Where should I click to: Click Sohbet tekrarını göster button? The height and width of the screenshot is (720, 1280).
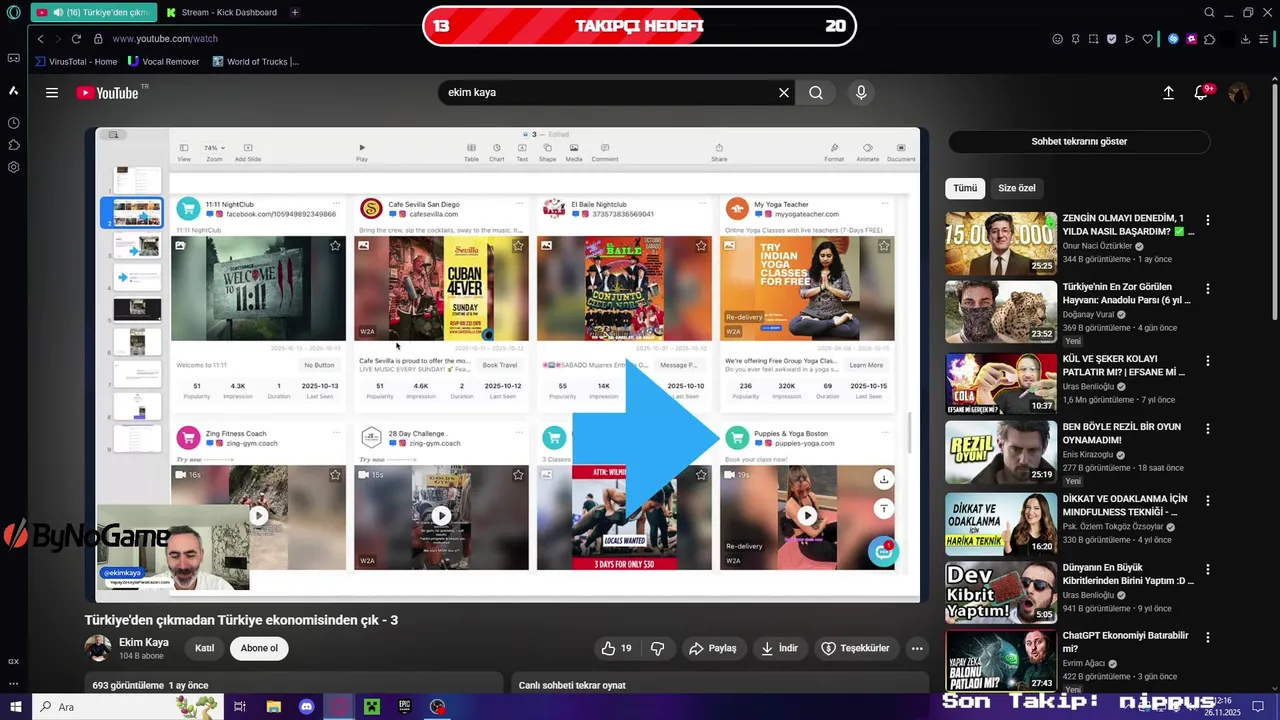pyautogui.click(x=1079, y=141)
